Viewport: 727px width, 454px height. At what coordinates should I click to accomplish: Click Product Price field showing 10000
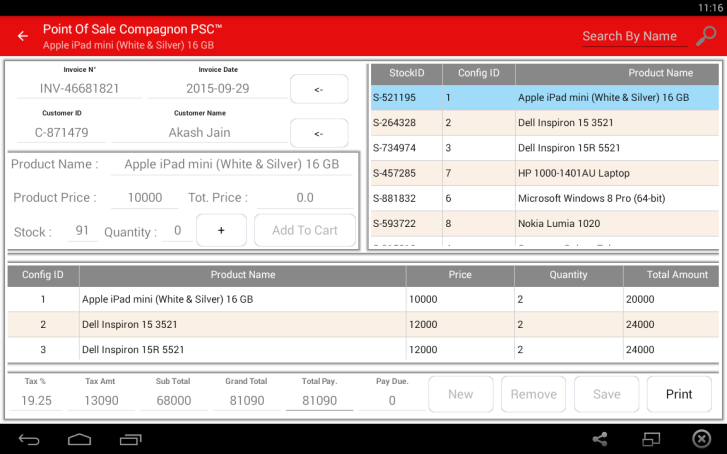tap(145, 198)
